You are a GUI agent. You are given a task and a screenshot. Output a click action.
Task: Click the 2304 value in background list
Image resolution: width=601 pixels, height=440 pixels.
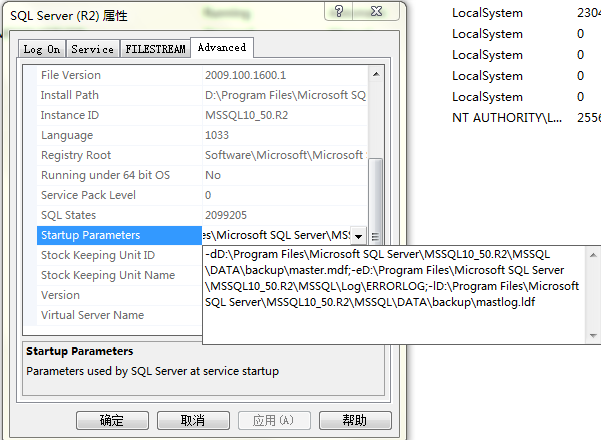[589, 13]
